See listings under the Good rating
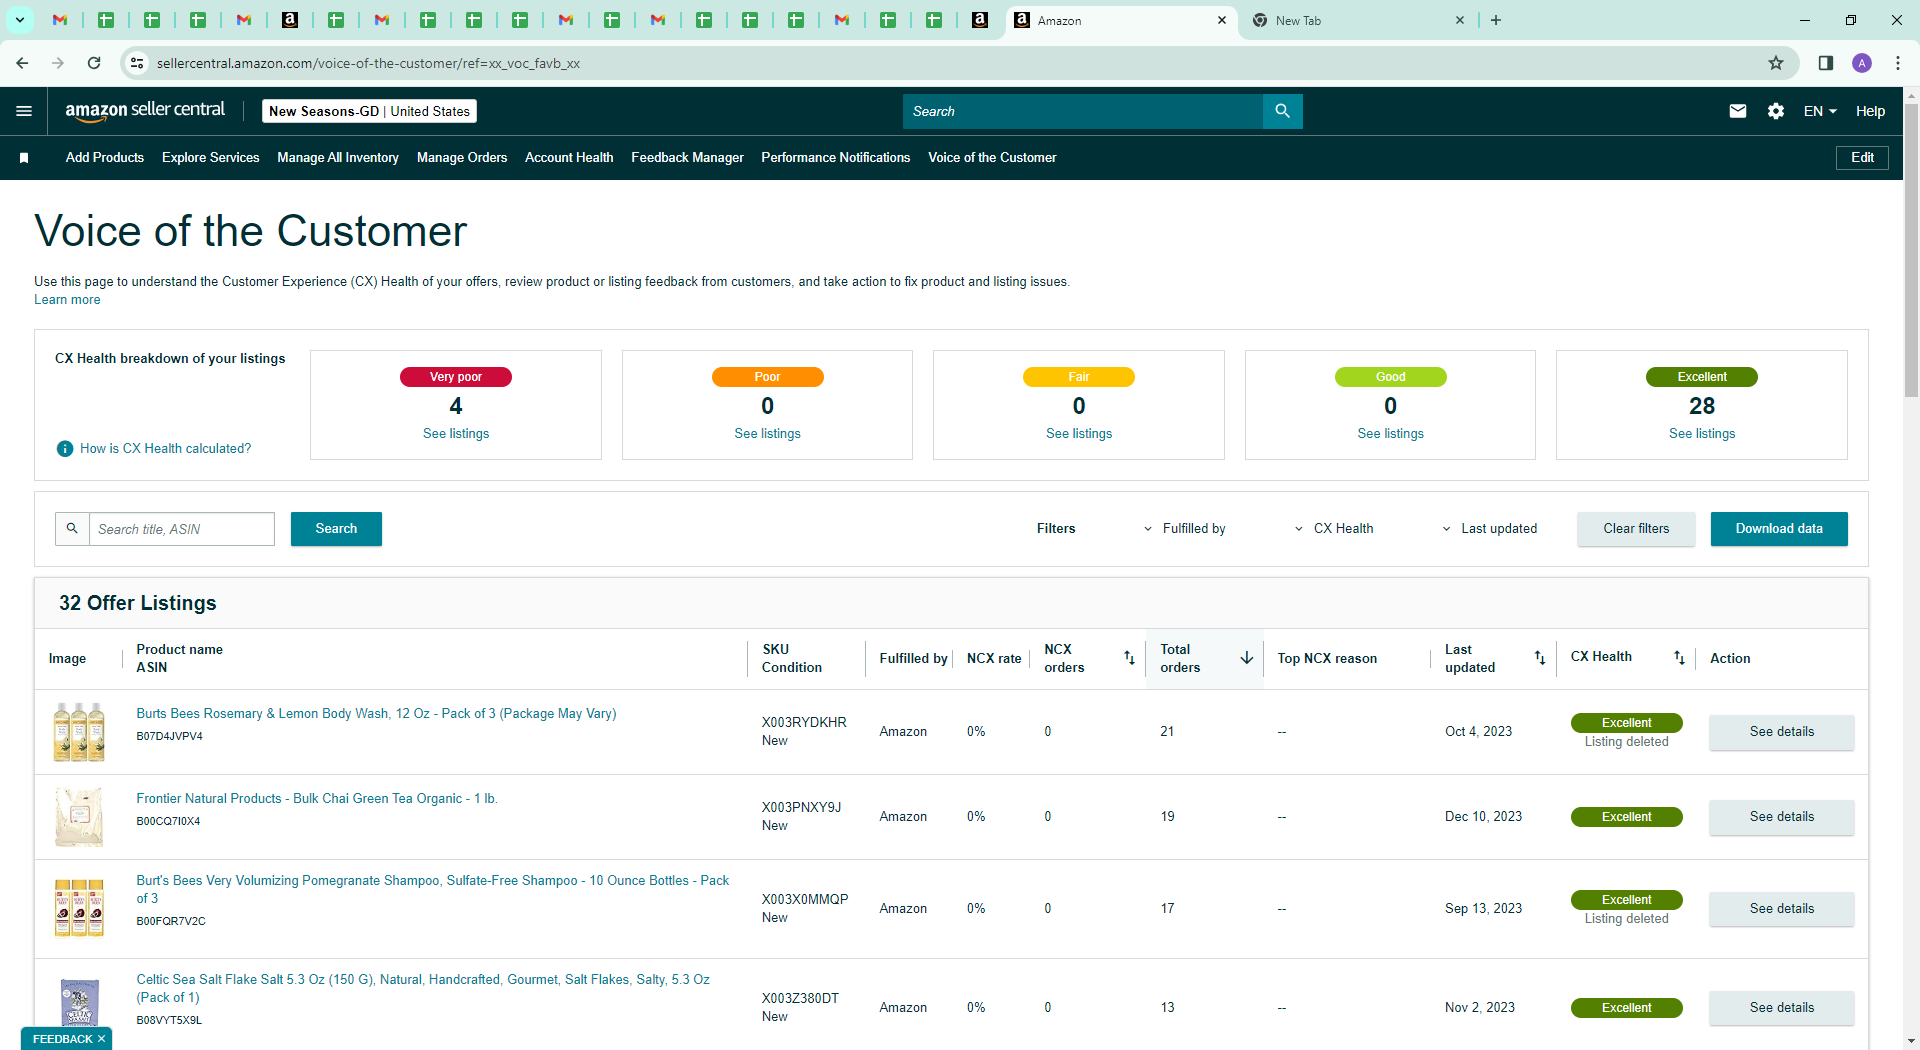1920x1050 pixels. coord(1390,434)
